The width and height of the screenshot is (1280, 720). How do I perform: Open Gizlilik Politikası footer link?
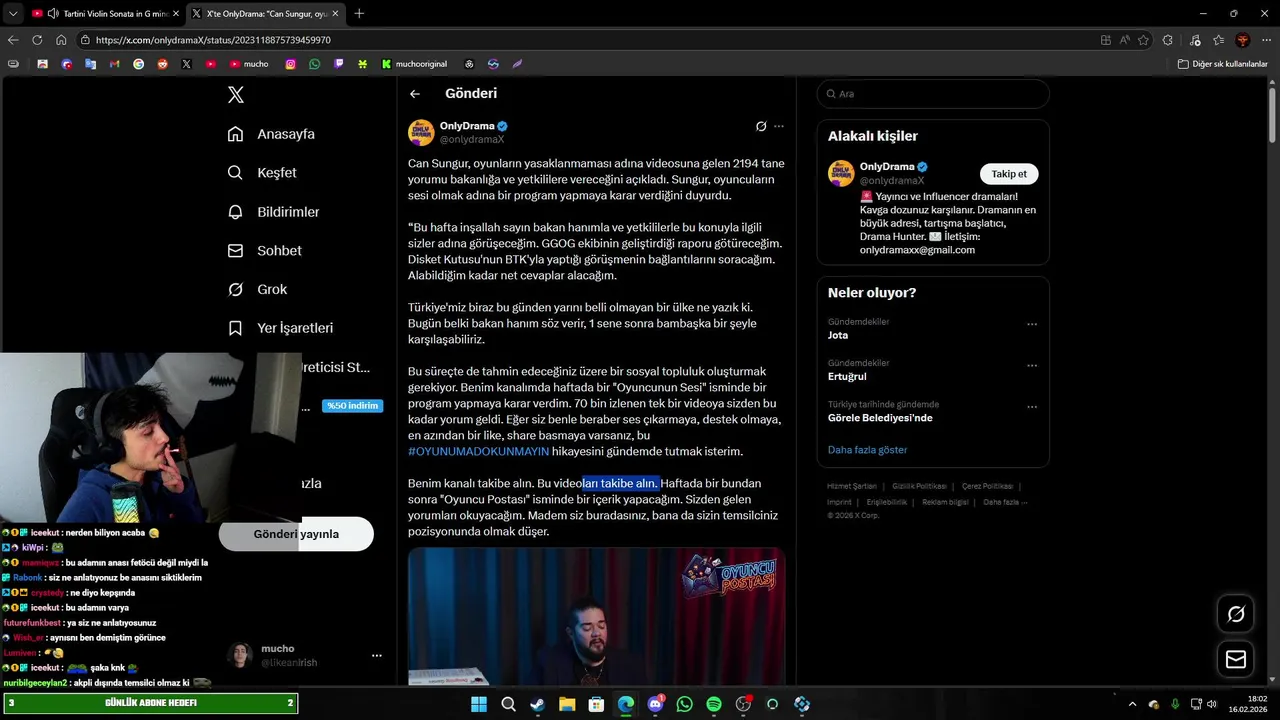(x=919, y=486)
